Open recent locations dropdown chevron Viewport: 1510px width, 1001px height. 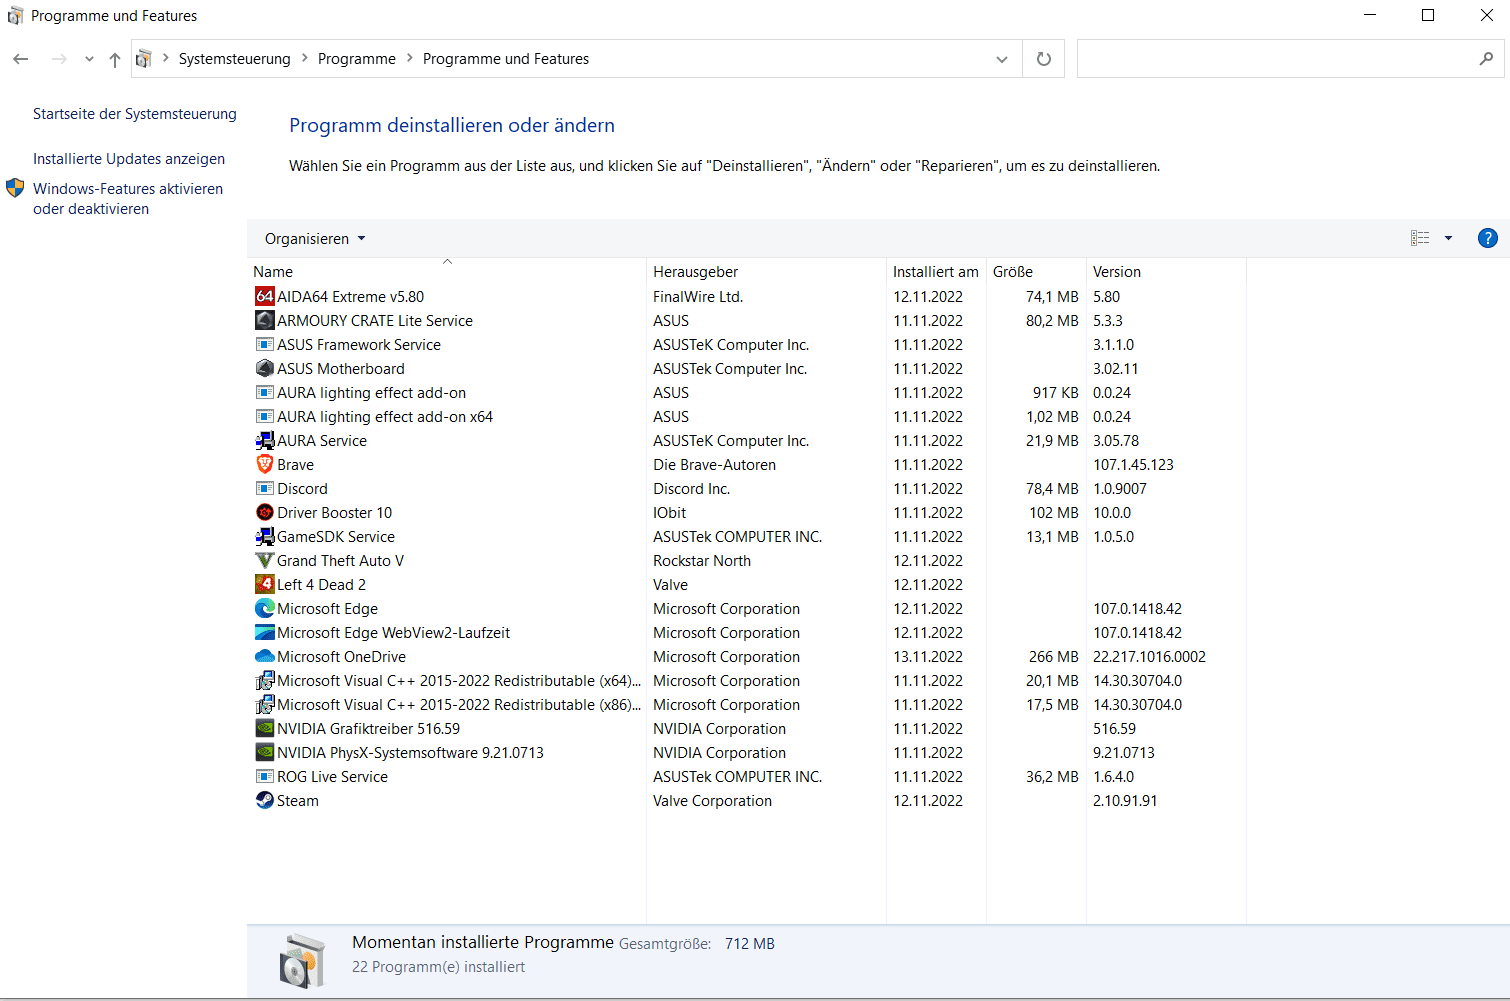point(89,59)
